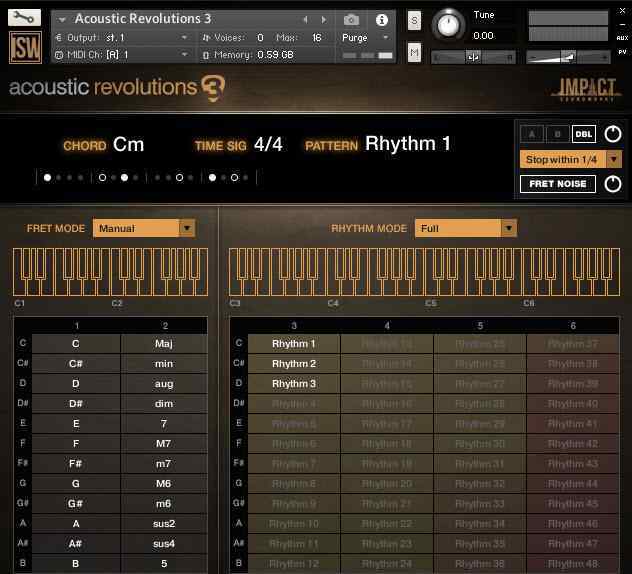Viewport: 632px width, 574px height.
Task: Select root note C# in column 1
Action: tap(76, 364)
